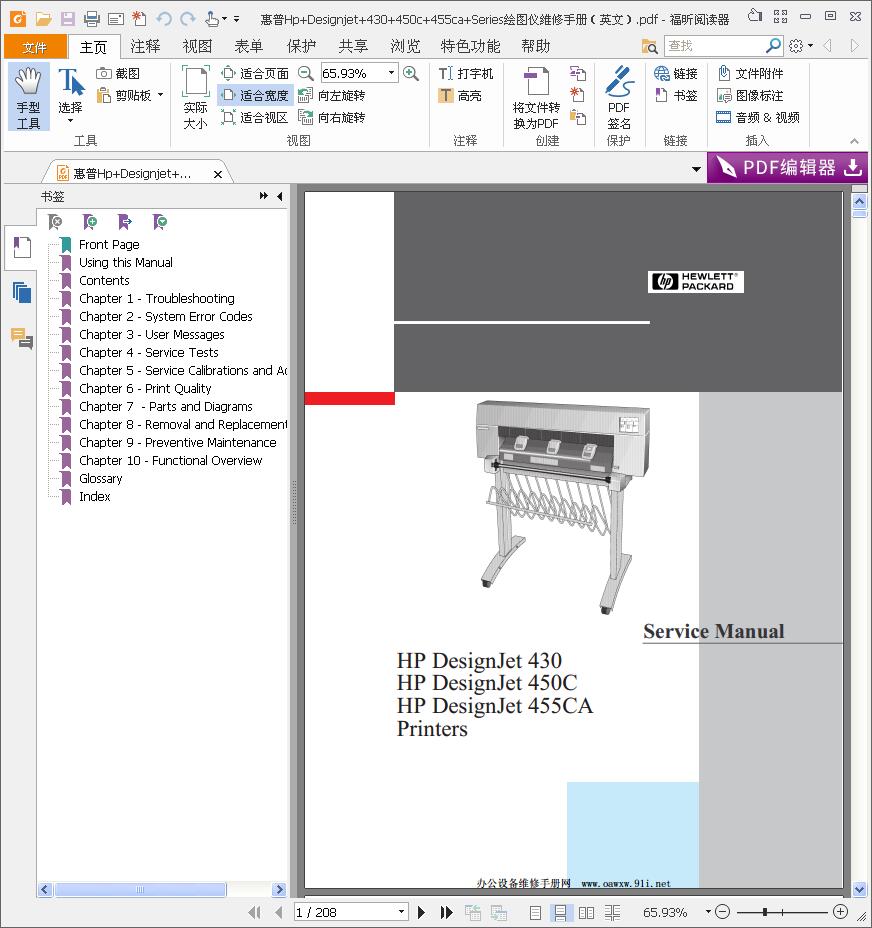
Task: Switch to the Form (表单) tab
Action: coord(249,46)
